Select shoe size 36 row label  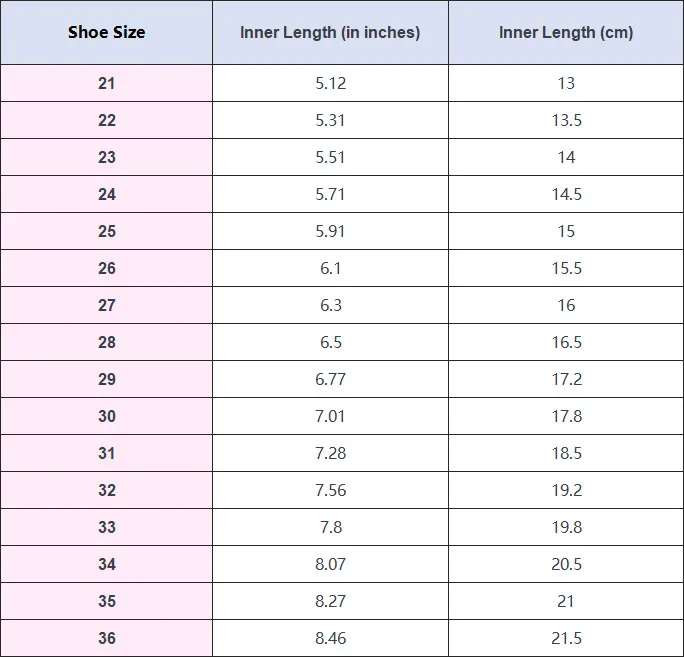pos(106,638)
